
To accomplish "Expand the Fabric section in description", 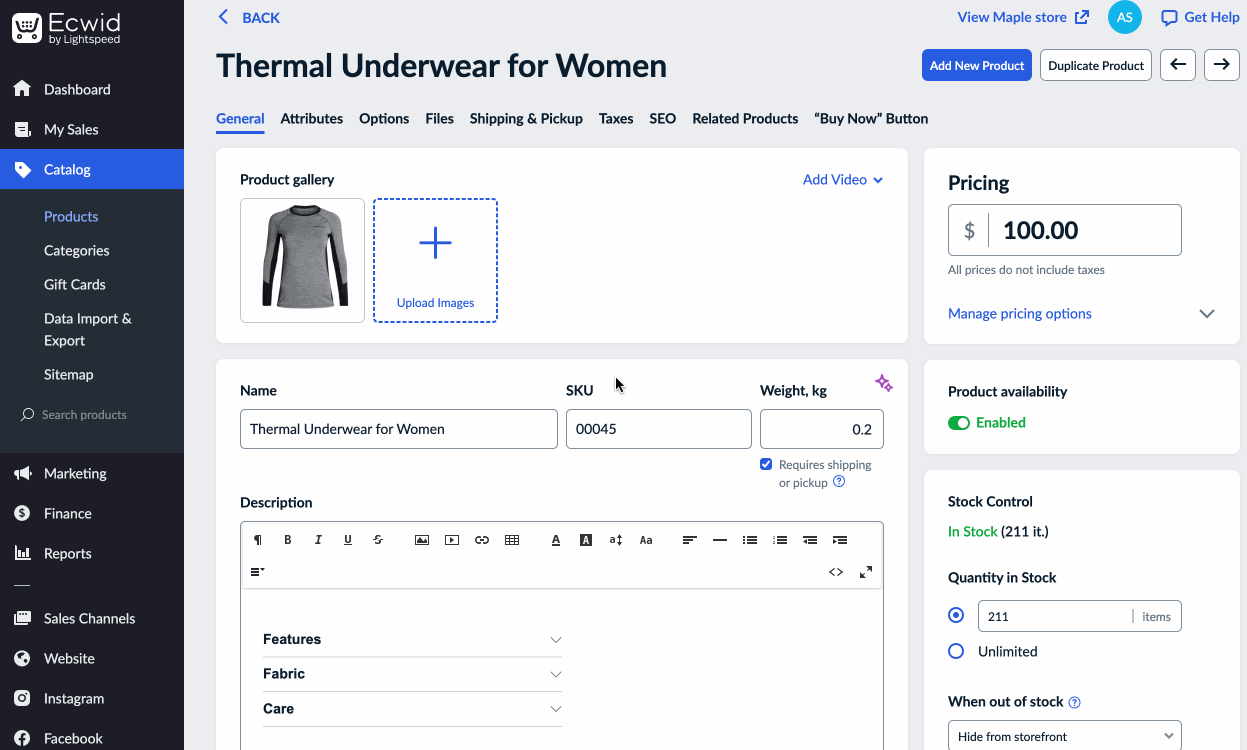I will click(412, 674).
